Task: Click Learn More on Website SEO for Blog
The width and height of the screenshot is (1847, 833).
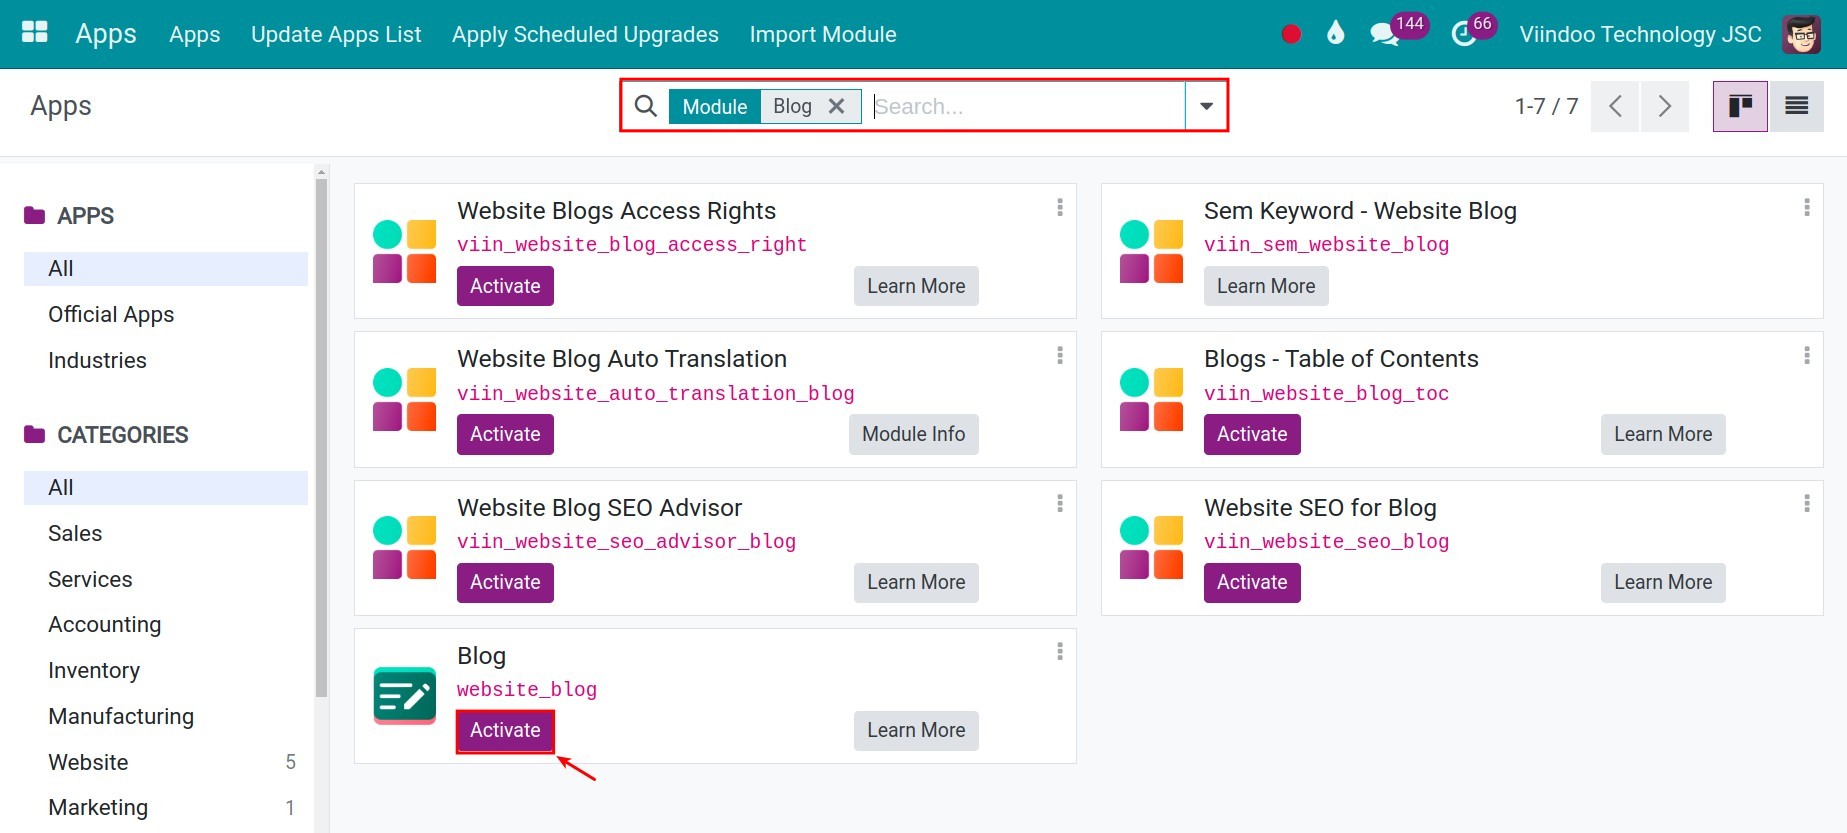Action: [x=1663, y=582]
